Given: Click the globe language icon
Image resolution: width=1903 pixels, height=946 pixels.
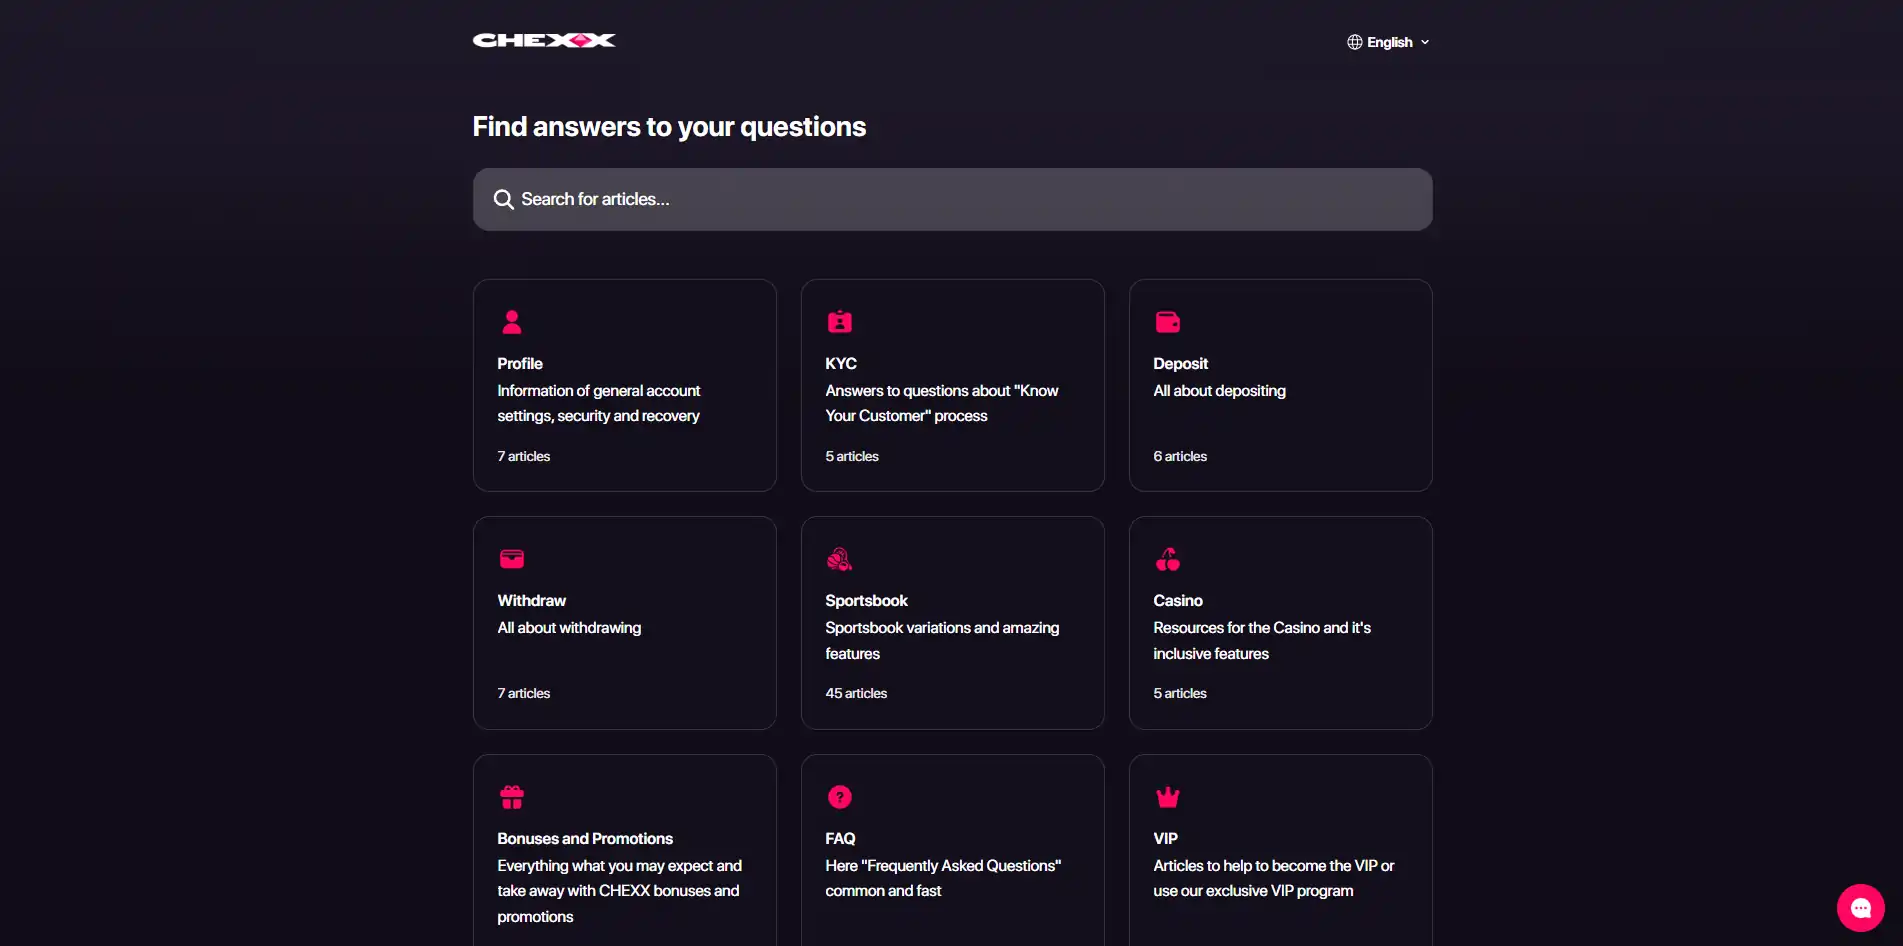Looking at the screenshot, I should pyautogui.click(x=1354, y=42).
